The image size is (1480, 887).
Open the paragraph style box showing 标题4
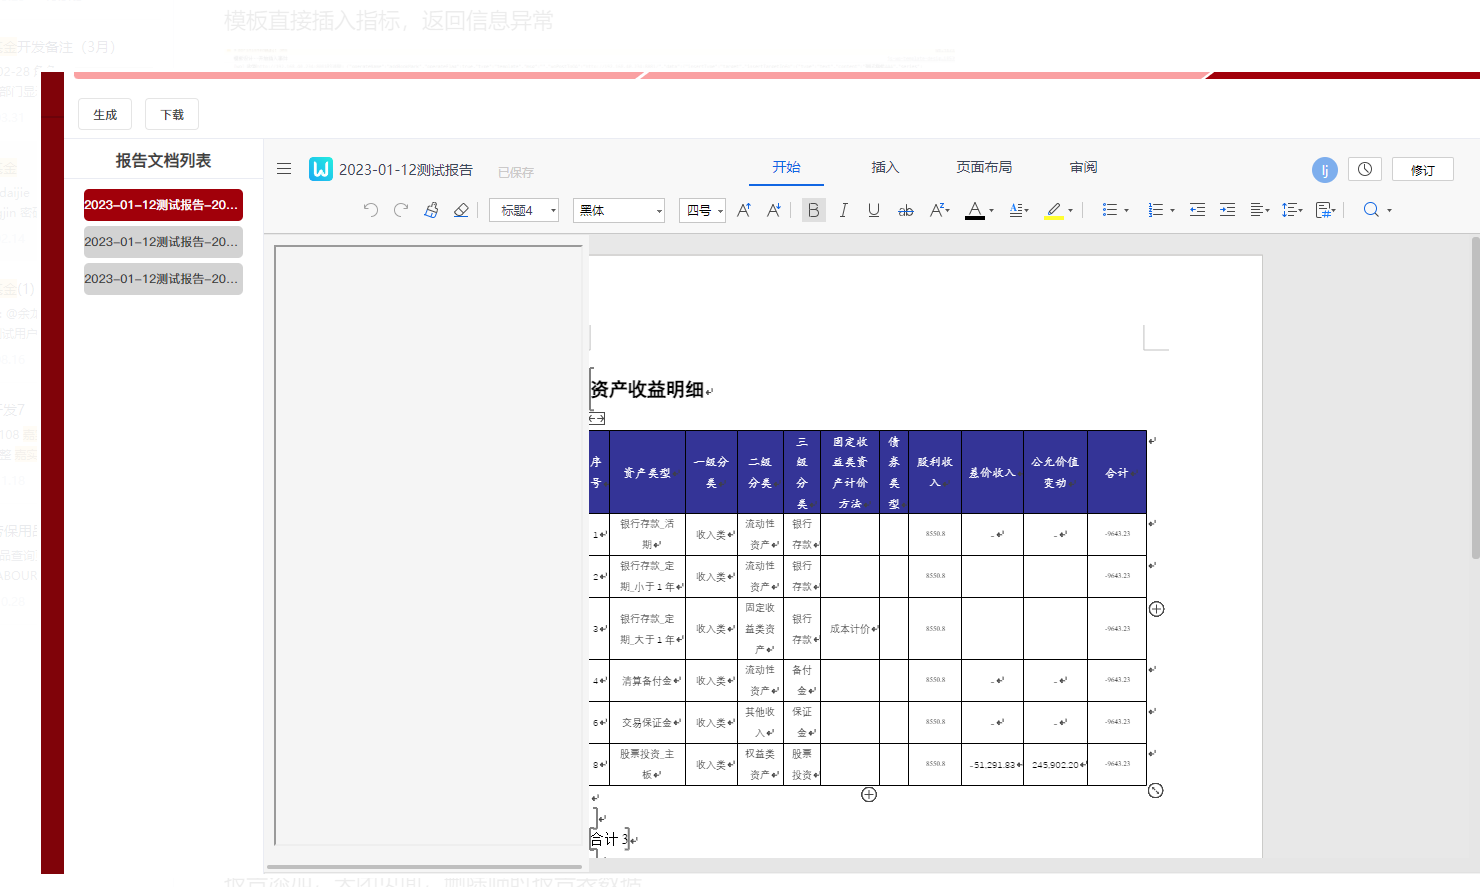tap(524, 210)
